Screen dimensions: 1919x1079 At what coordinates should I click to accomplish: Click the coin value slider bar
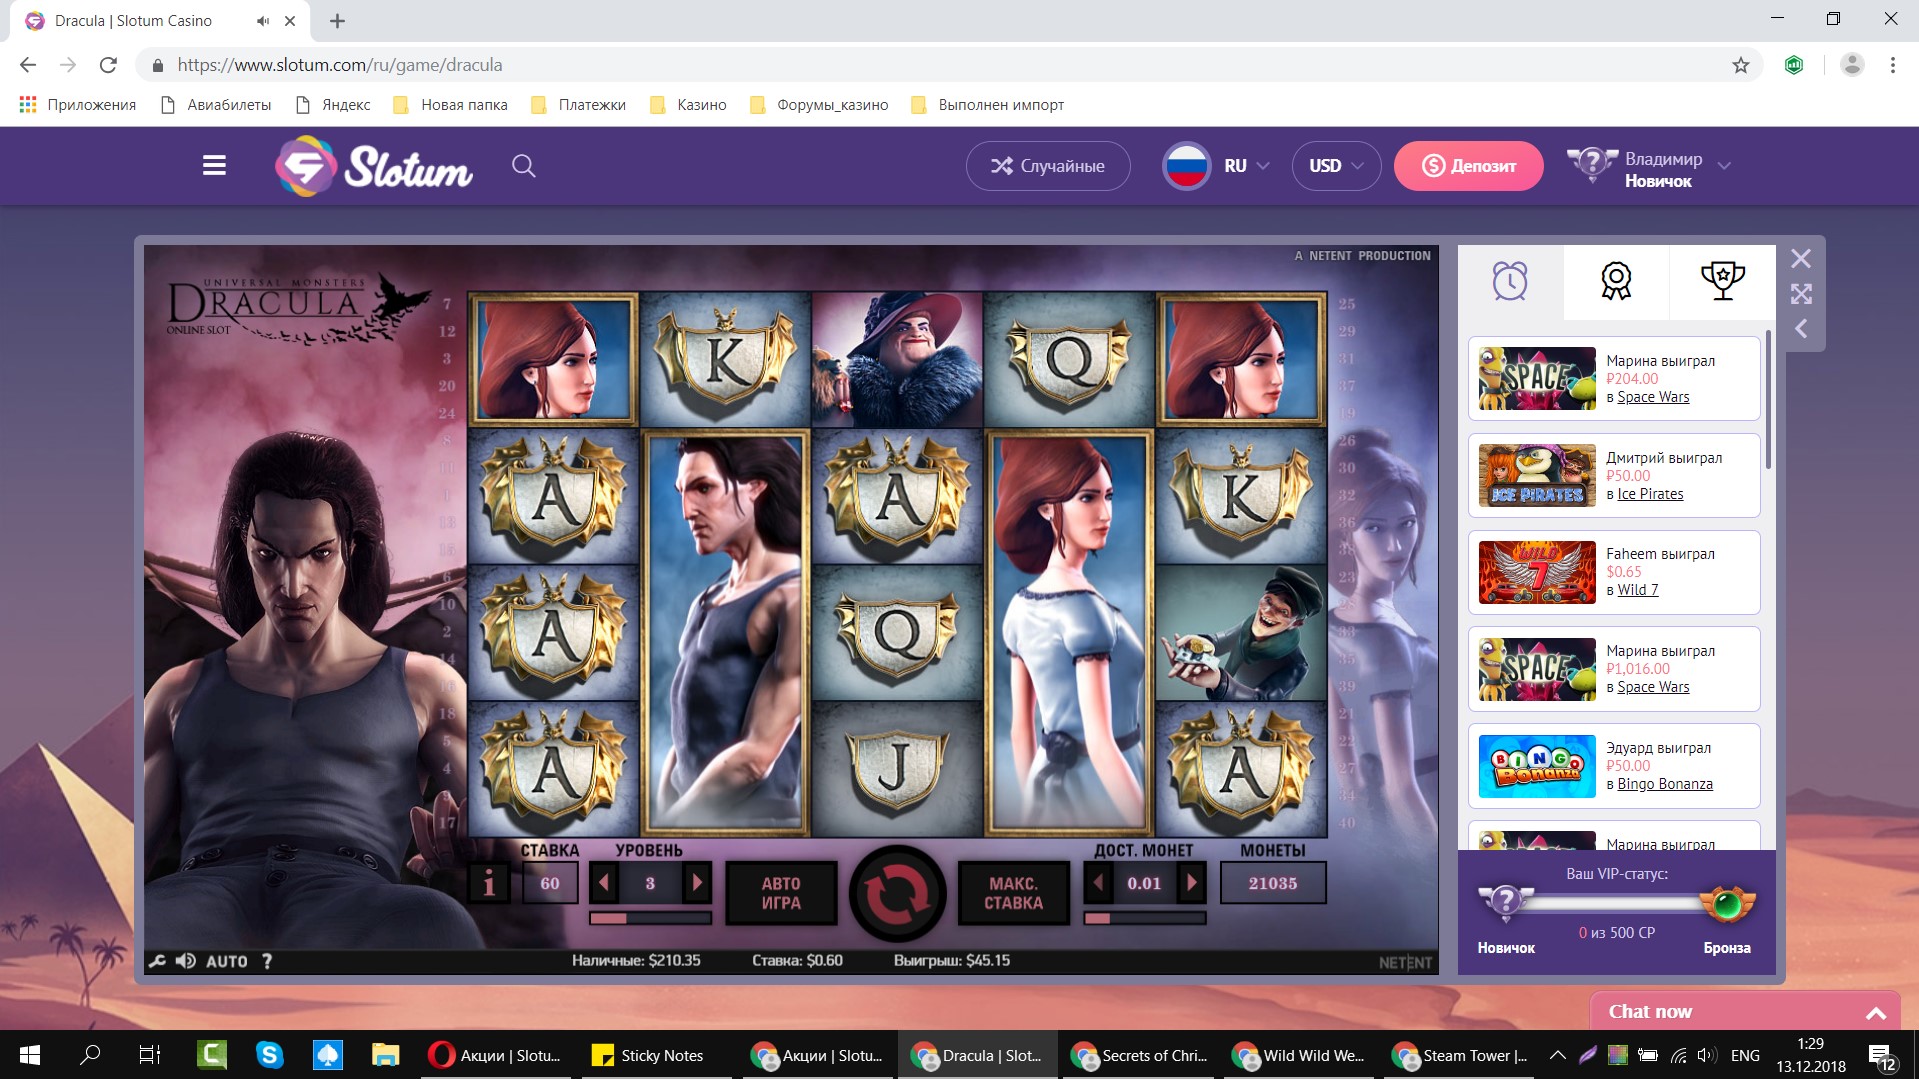click(1145, 917)
